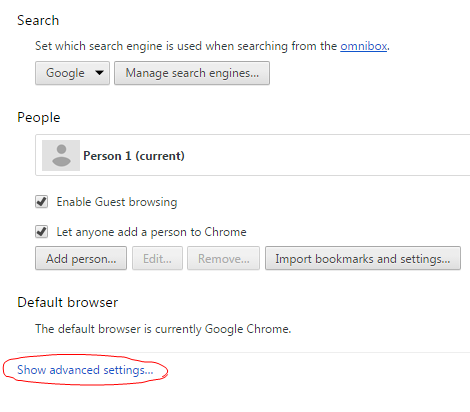Open Import bookmarks and settings
The width and height of the screenshot is (470, 412).
click(x=363, y=258)
